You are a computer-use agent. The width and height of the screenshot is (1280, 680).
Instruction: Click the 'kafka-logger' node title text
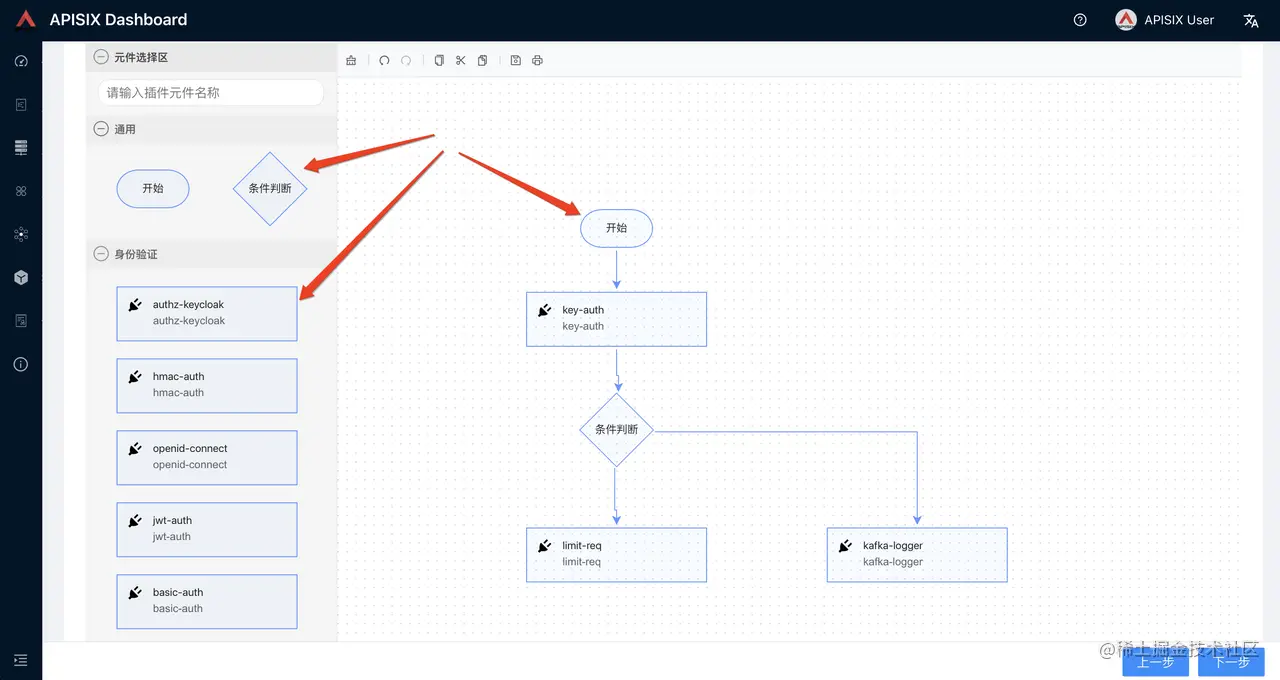(x=893, y=546)
